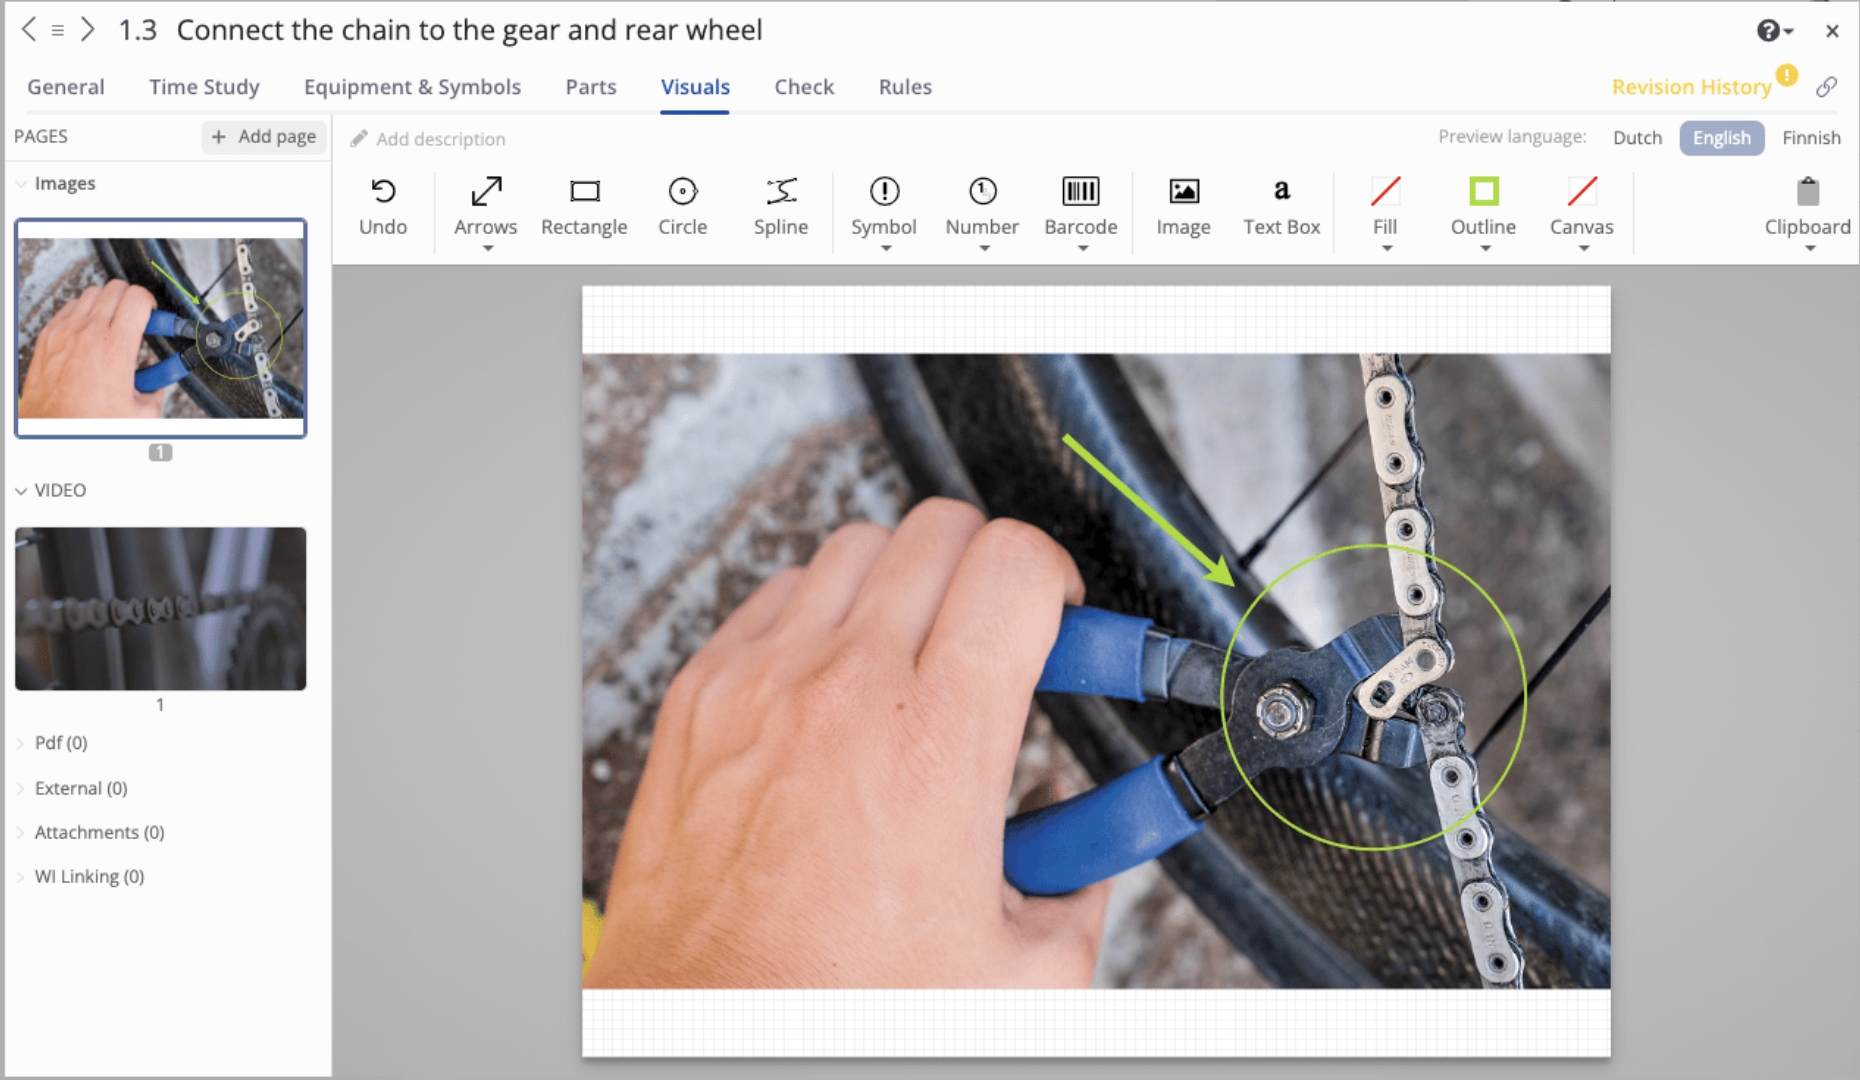Image resolution: width=1860 pixels, height=1080 pixels.
Task: Select the Spline drawing tool
Action: tap(780, 205)
